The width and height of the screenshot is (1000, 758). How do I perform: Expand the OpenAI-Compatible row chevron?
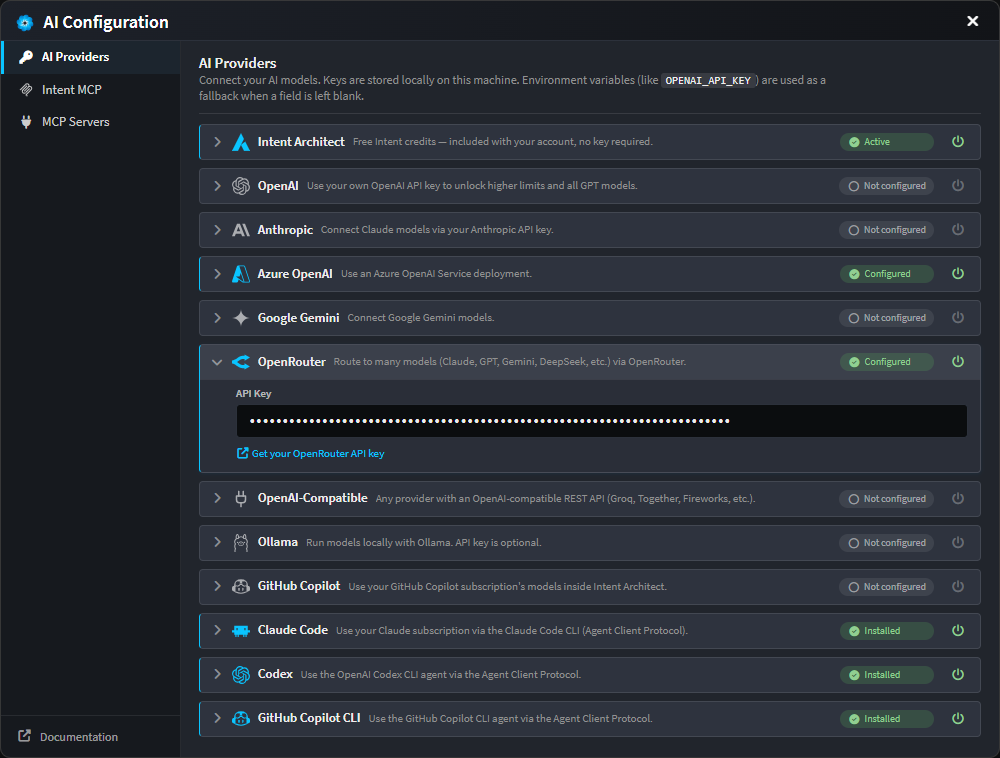click(217, 498)
